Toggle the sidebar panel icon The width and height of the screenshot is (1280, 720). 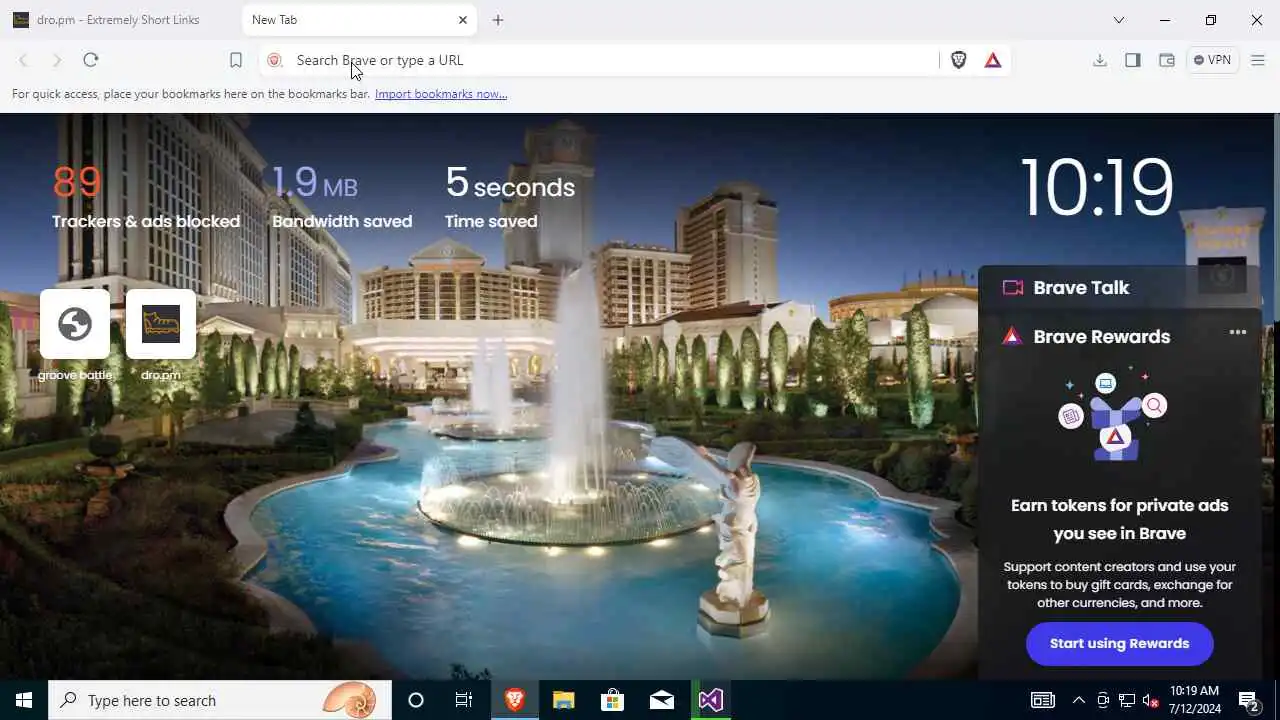[x=1133, y=60]
